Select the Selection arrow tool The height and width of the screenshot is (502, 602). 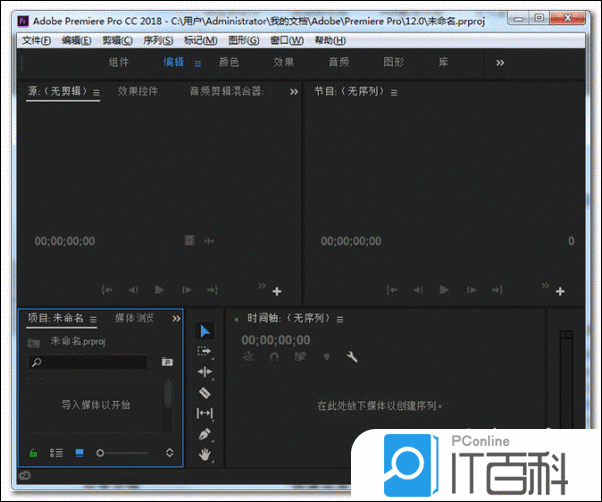(205, 331)
